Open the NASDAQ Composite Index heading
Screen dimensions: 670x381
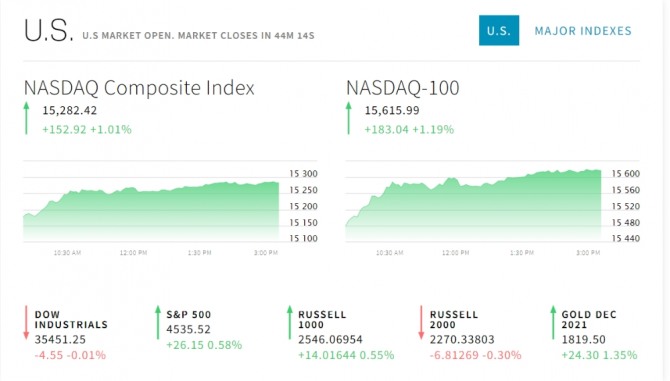point(139,88)
